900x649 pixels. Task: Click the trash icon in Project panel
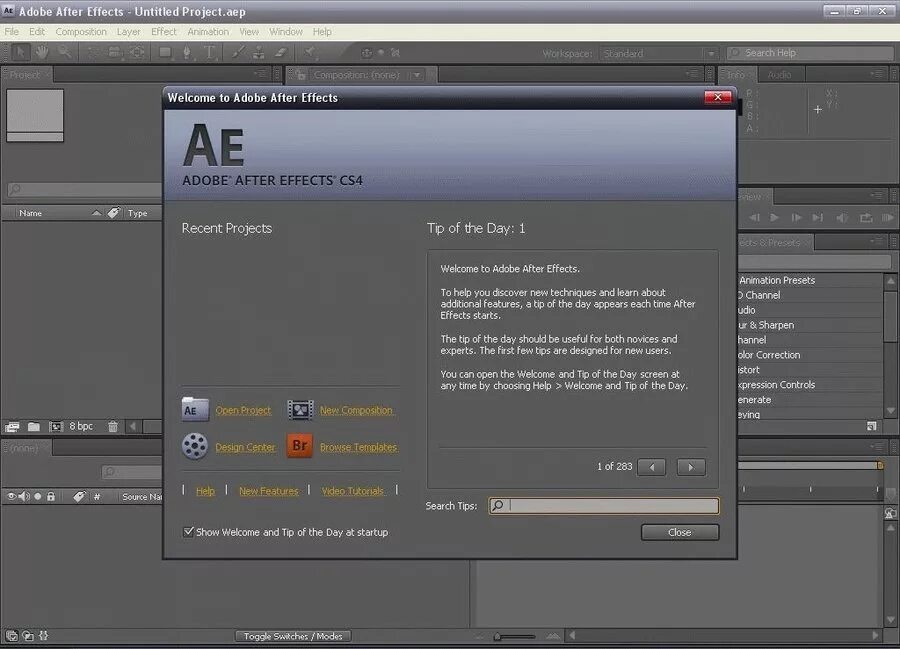click(113, 427)
